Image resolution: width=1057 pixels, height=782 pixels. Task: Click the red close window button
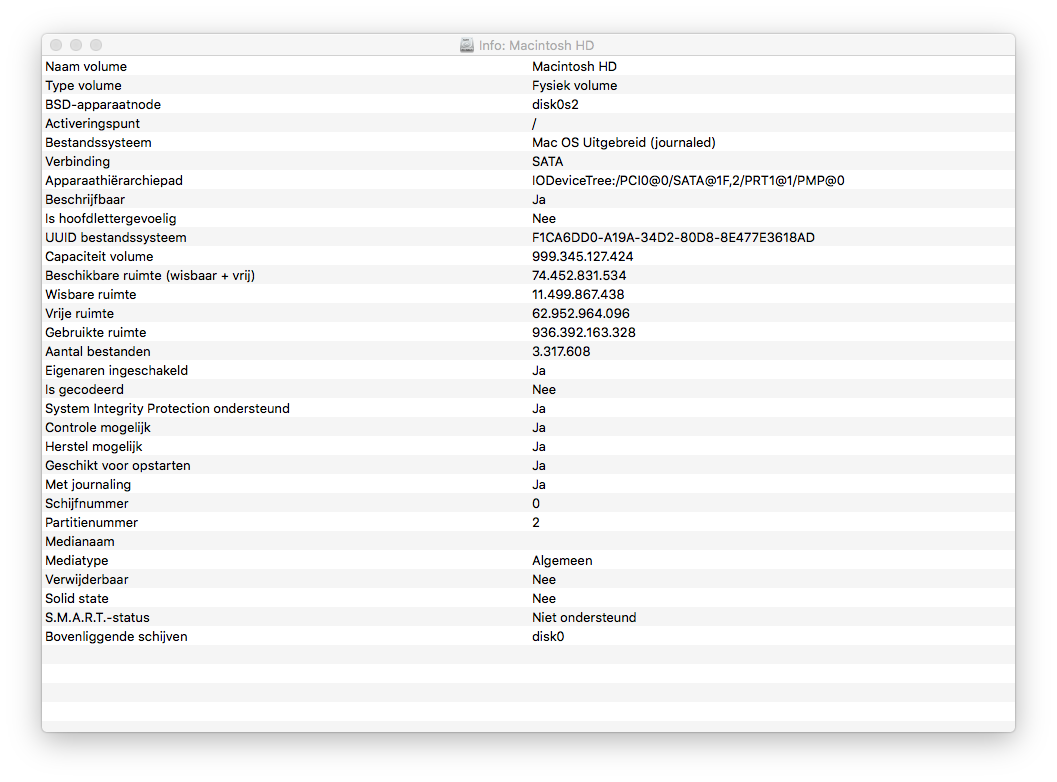pyautogui.click(x=57, y=45)
